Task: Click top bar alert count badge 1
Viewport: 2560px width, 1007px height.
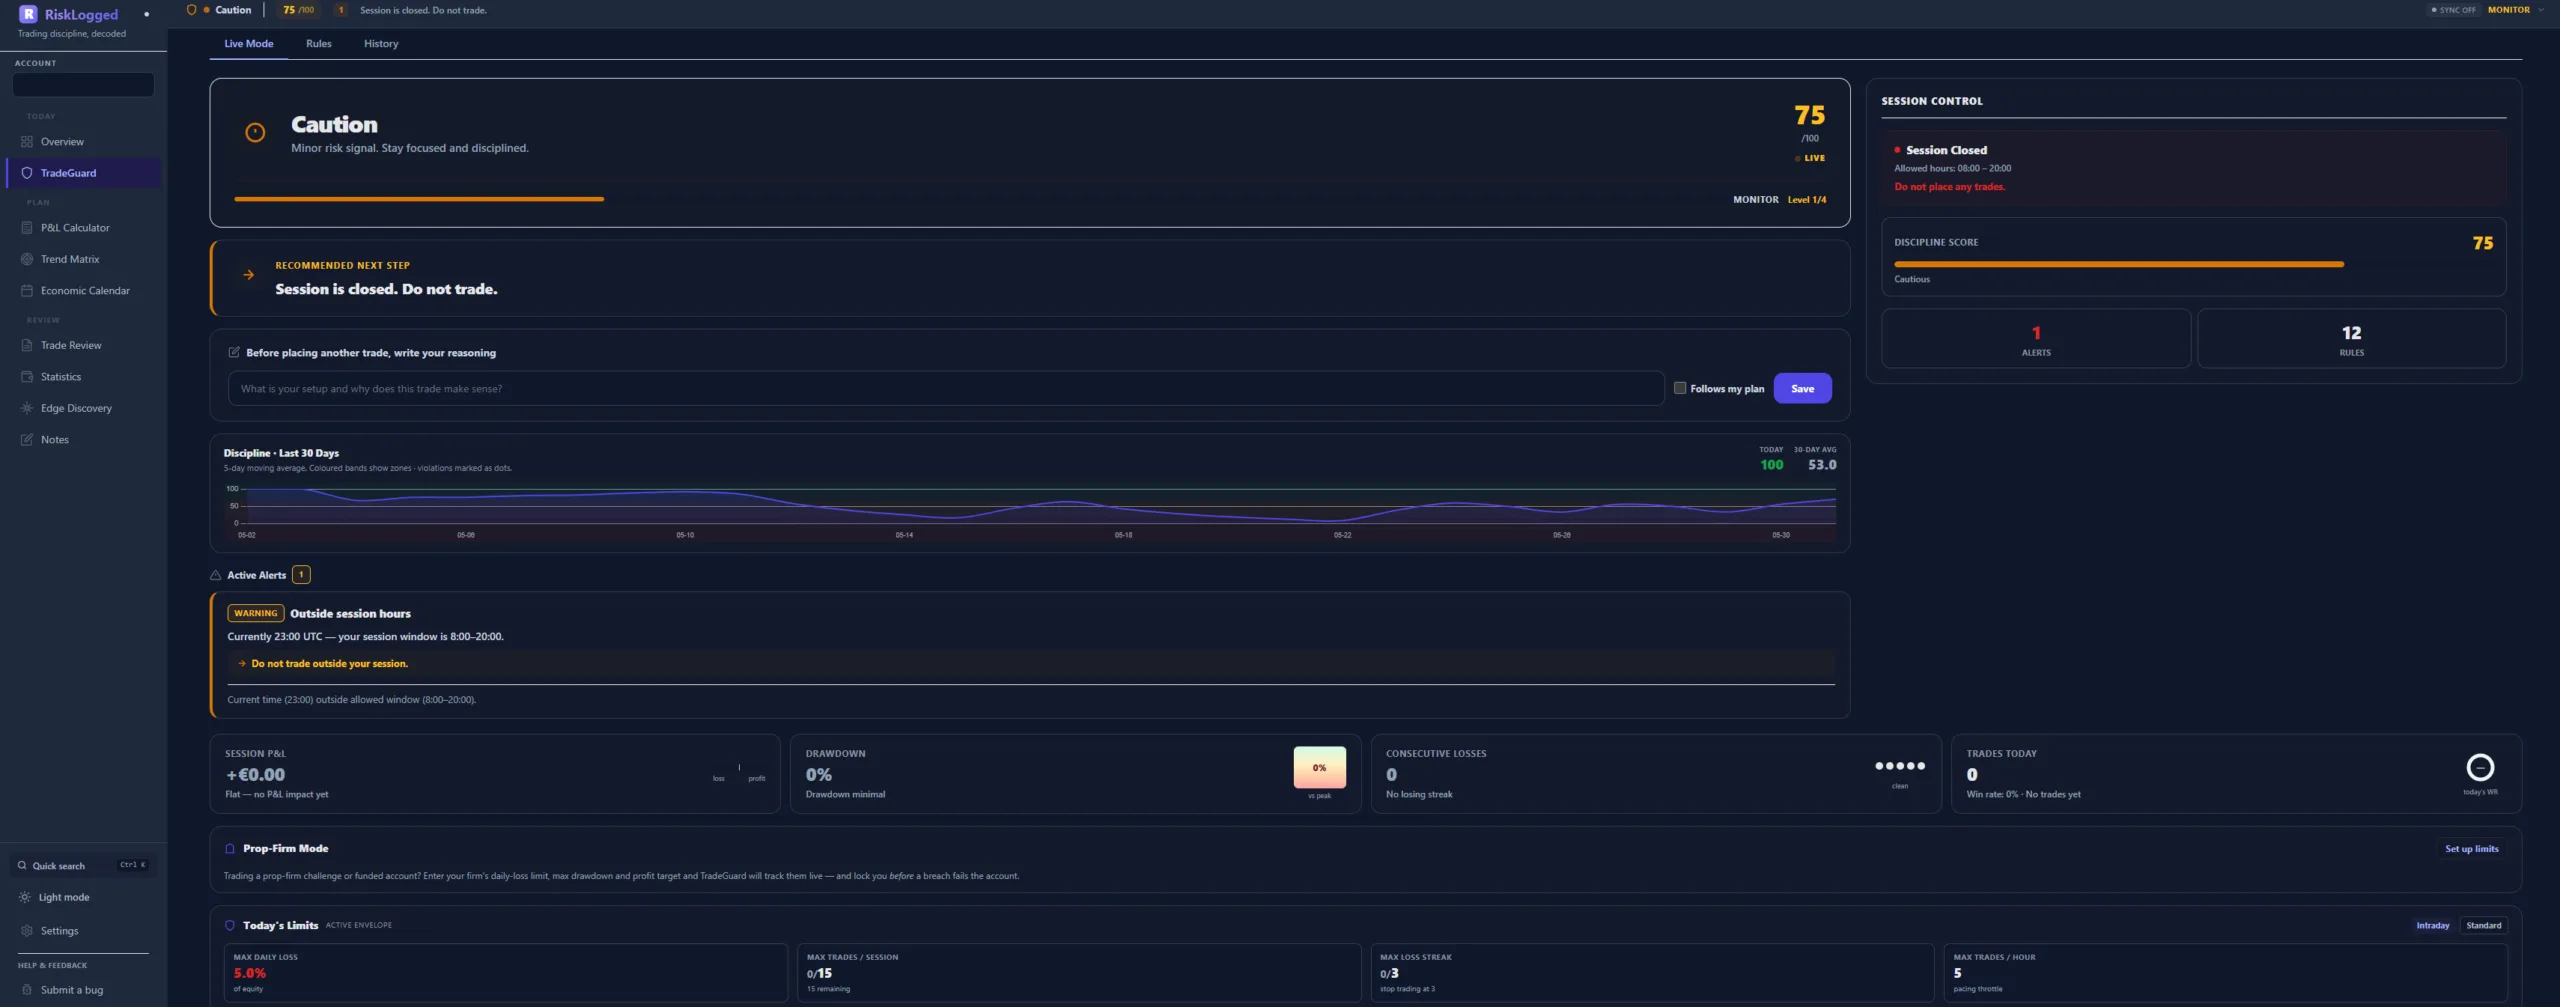Action: 341,10
